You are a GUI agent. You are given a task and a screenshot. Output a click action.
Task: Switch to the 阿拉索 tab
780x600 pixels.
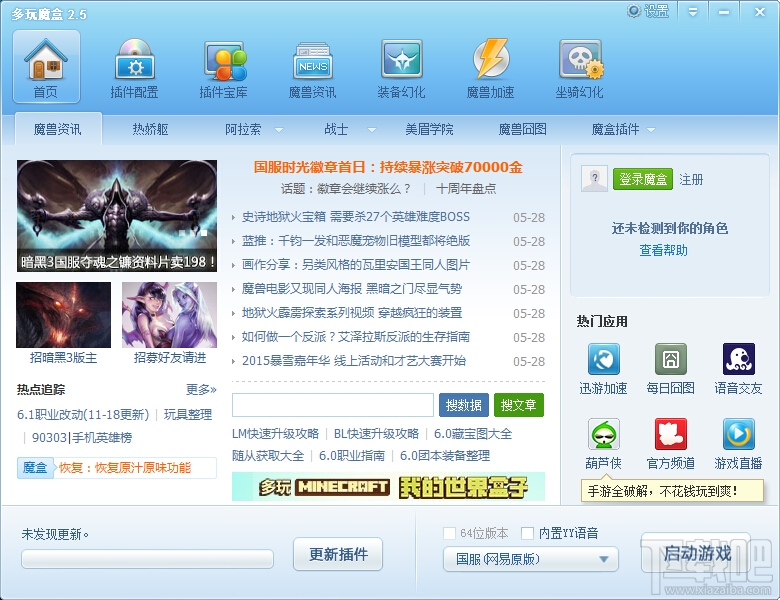click(x=243, y=129)
